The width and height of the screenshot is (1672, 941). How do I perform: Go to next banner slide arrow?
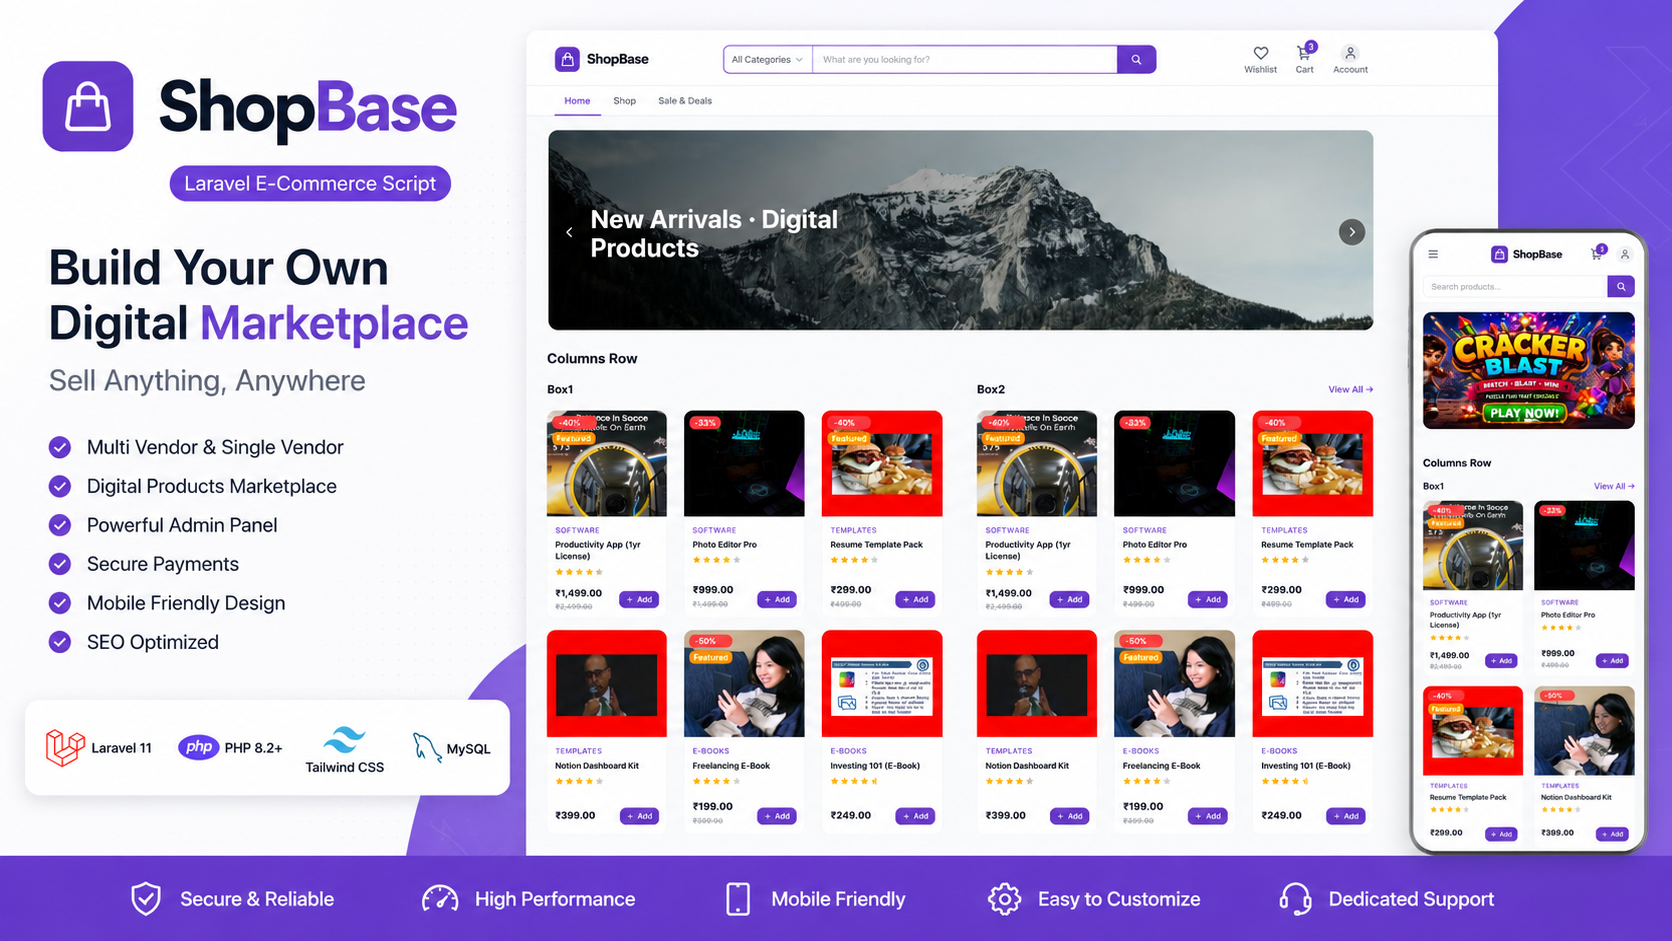[x=1352, y=232]
